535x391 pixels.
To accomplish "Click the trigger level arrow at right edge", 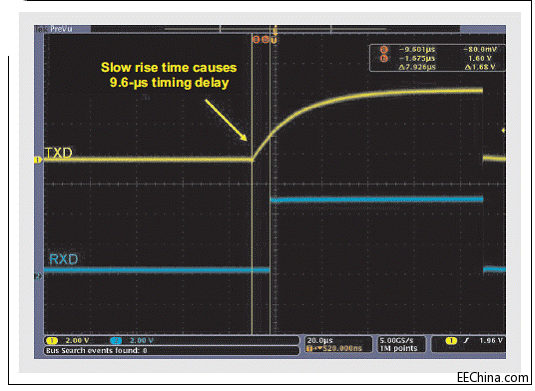I will 503,130.
